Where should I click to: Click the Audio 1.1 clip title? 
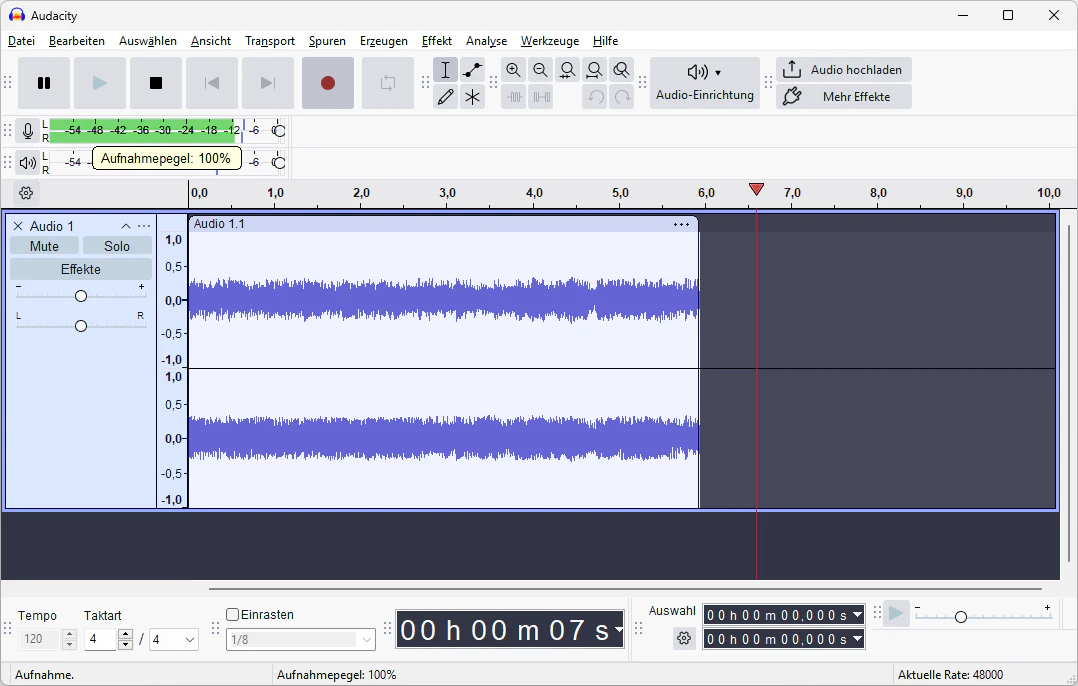pyautogui.click(x=219, y=224)
